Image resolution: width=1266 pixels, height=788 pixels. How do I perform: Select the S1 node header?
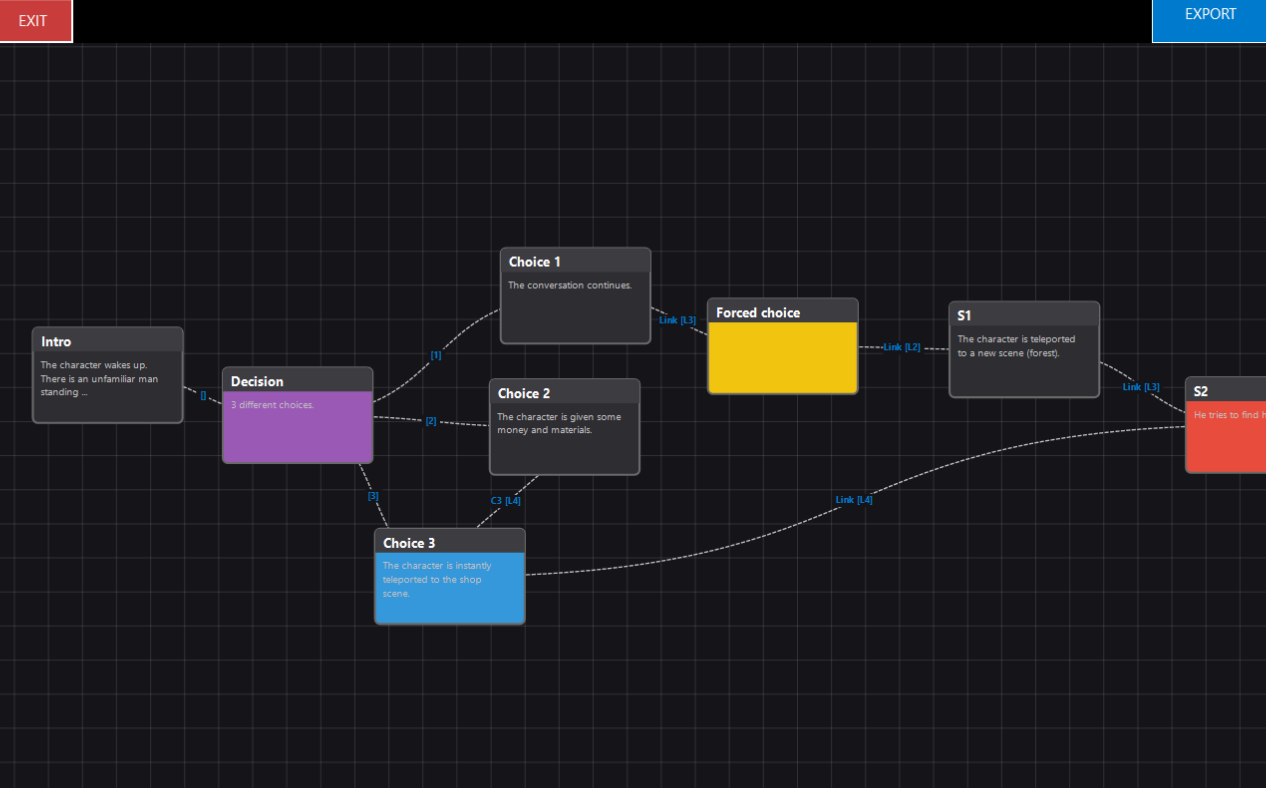[1024, 314]
